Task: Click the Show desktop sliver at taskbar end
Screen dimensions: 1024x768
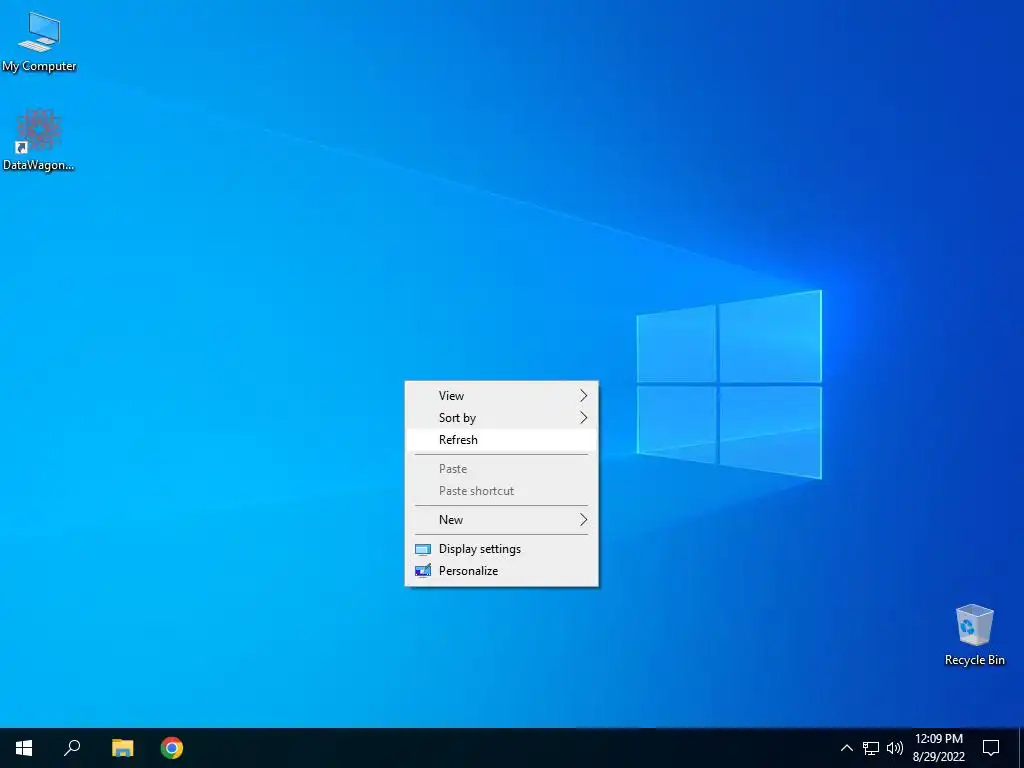Action: tap(1021, 748)
